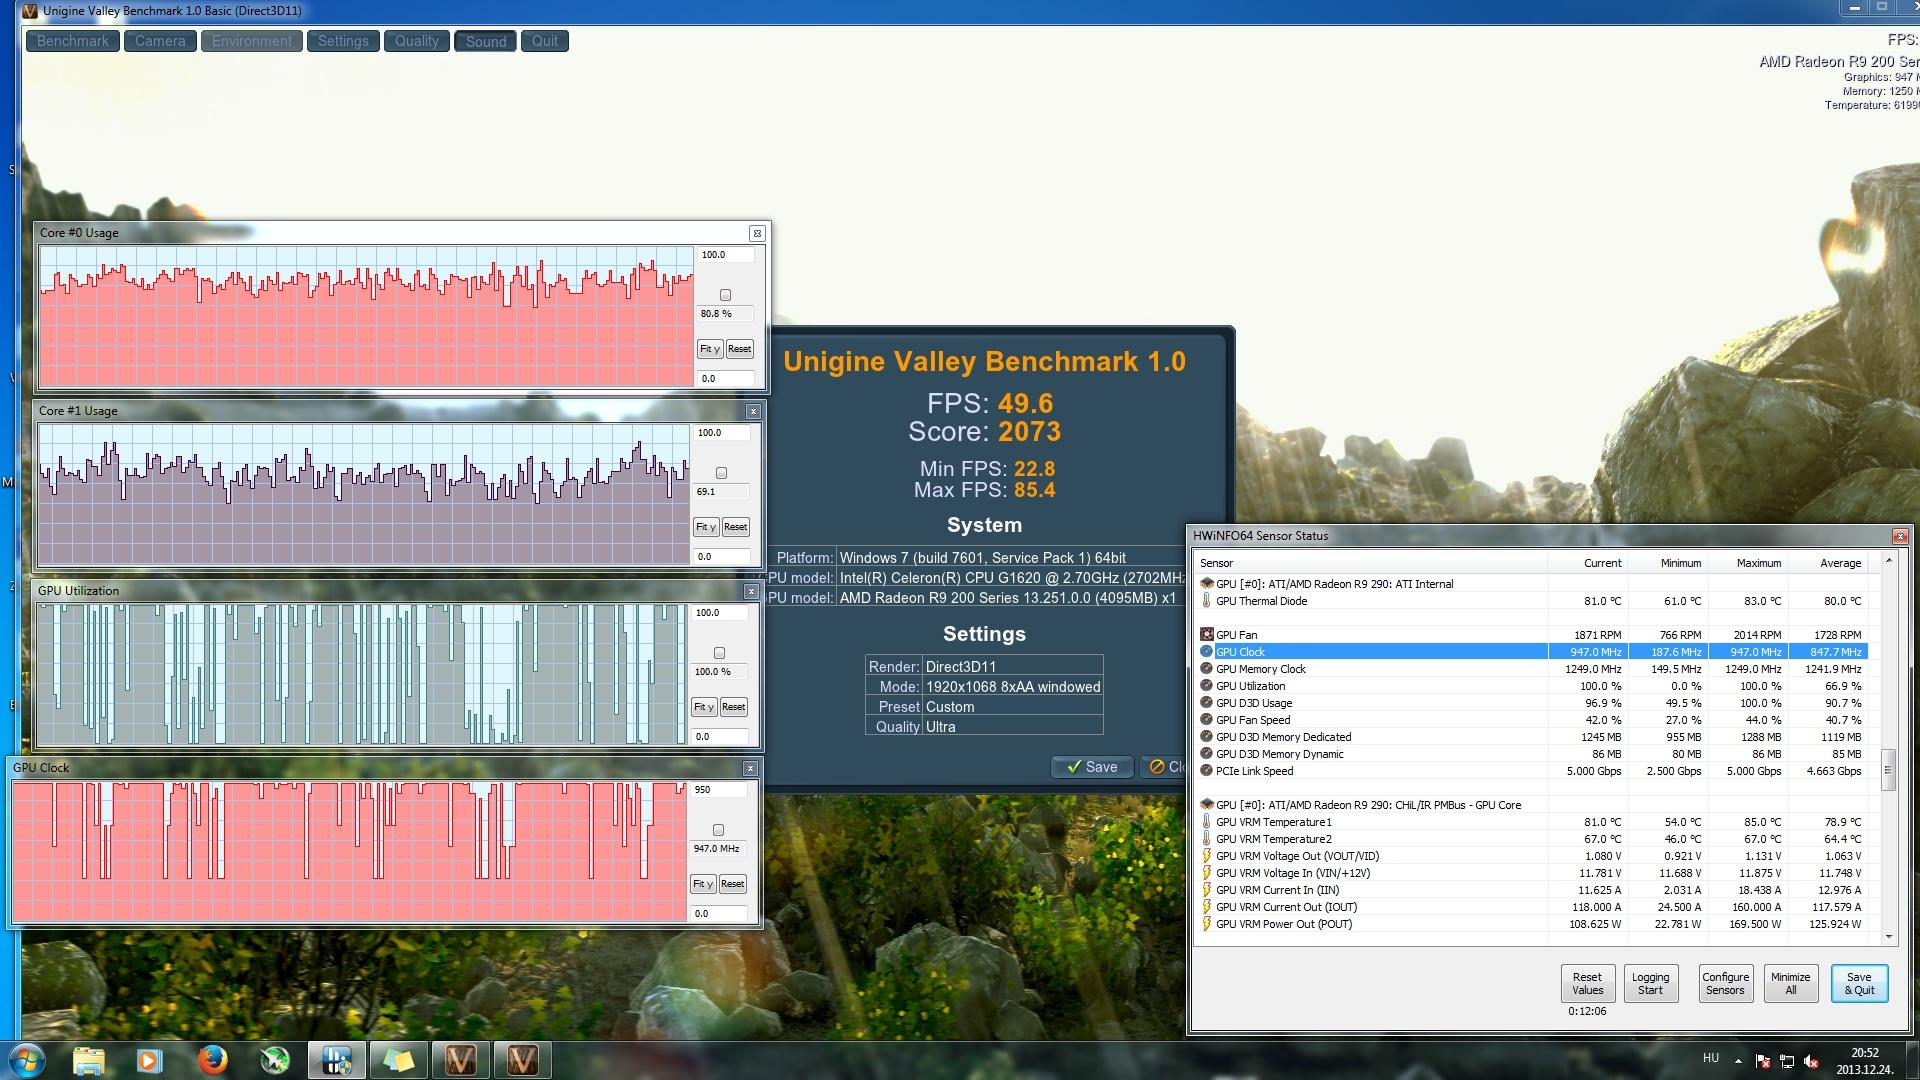Click the GPU Memory Clock sensor icon
Viewport: 1920px width, 1080px height.
[1206, 669]
